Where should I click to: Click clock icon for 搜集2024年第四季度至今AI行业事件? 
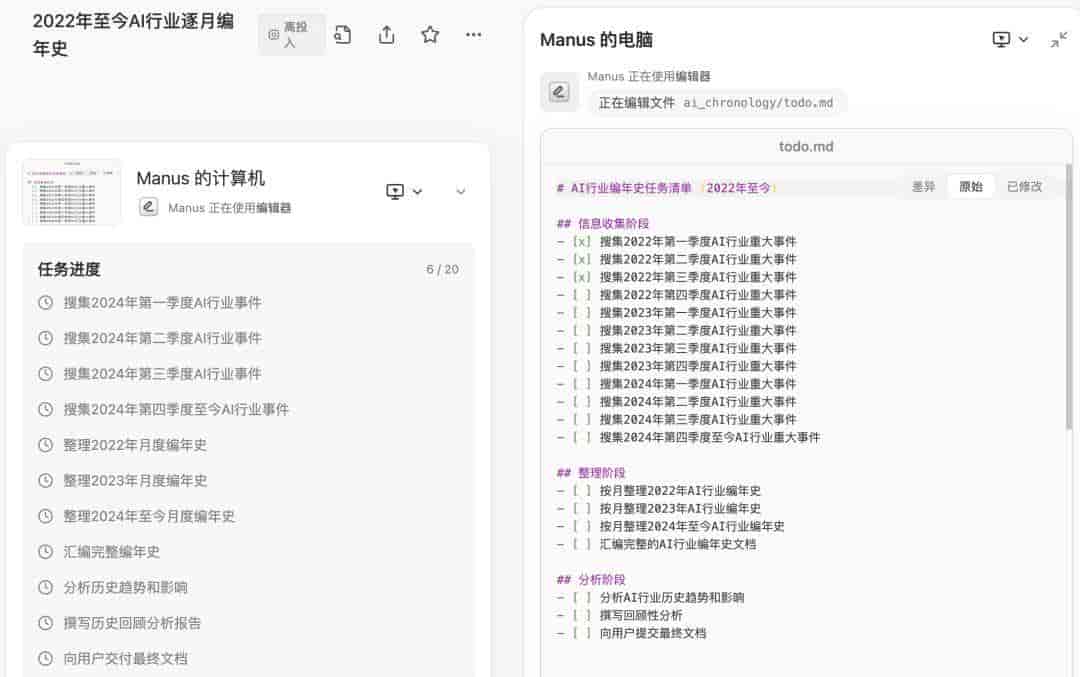tap(45, 409)
